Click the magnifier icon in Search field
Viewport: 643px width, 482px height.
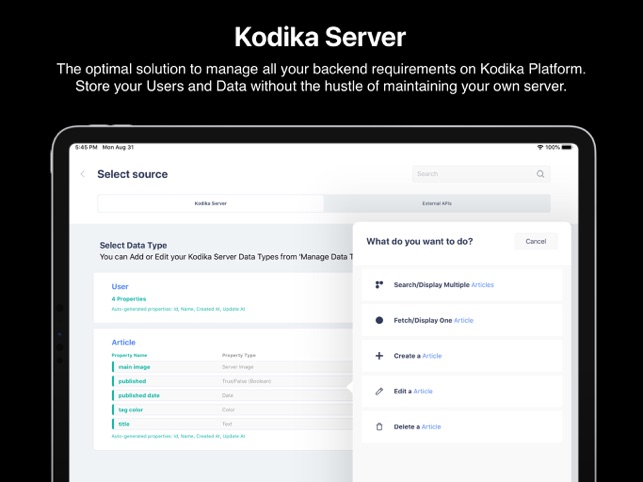click(540, 174)
